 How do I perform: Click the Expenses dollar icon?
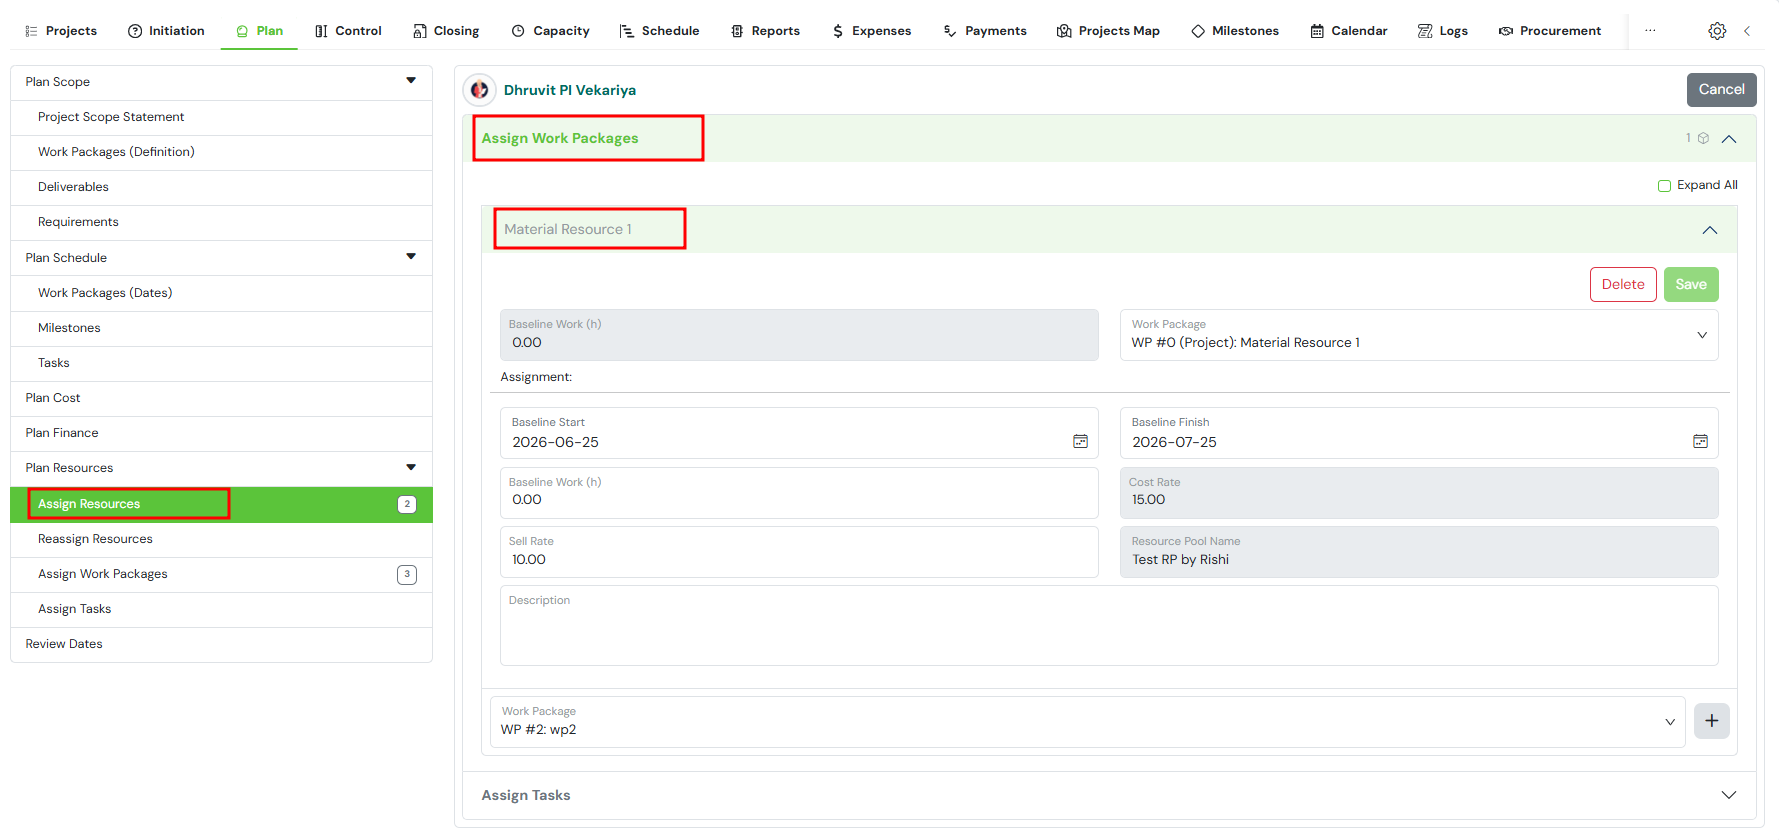tap(838, 31)
